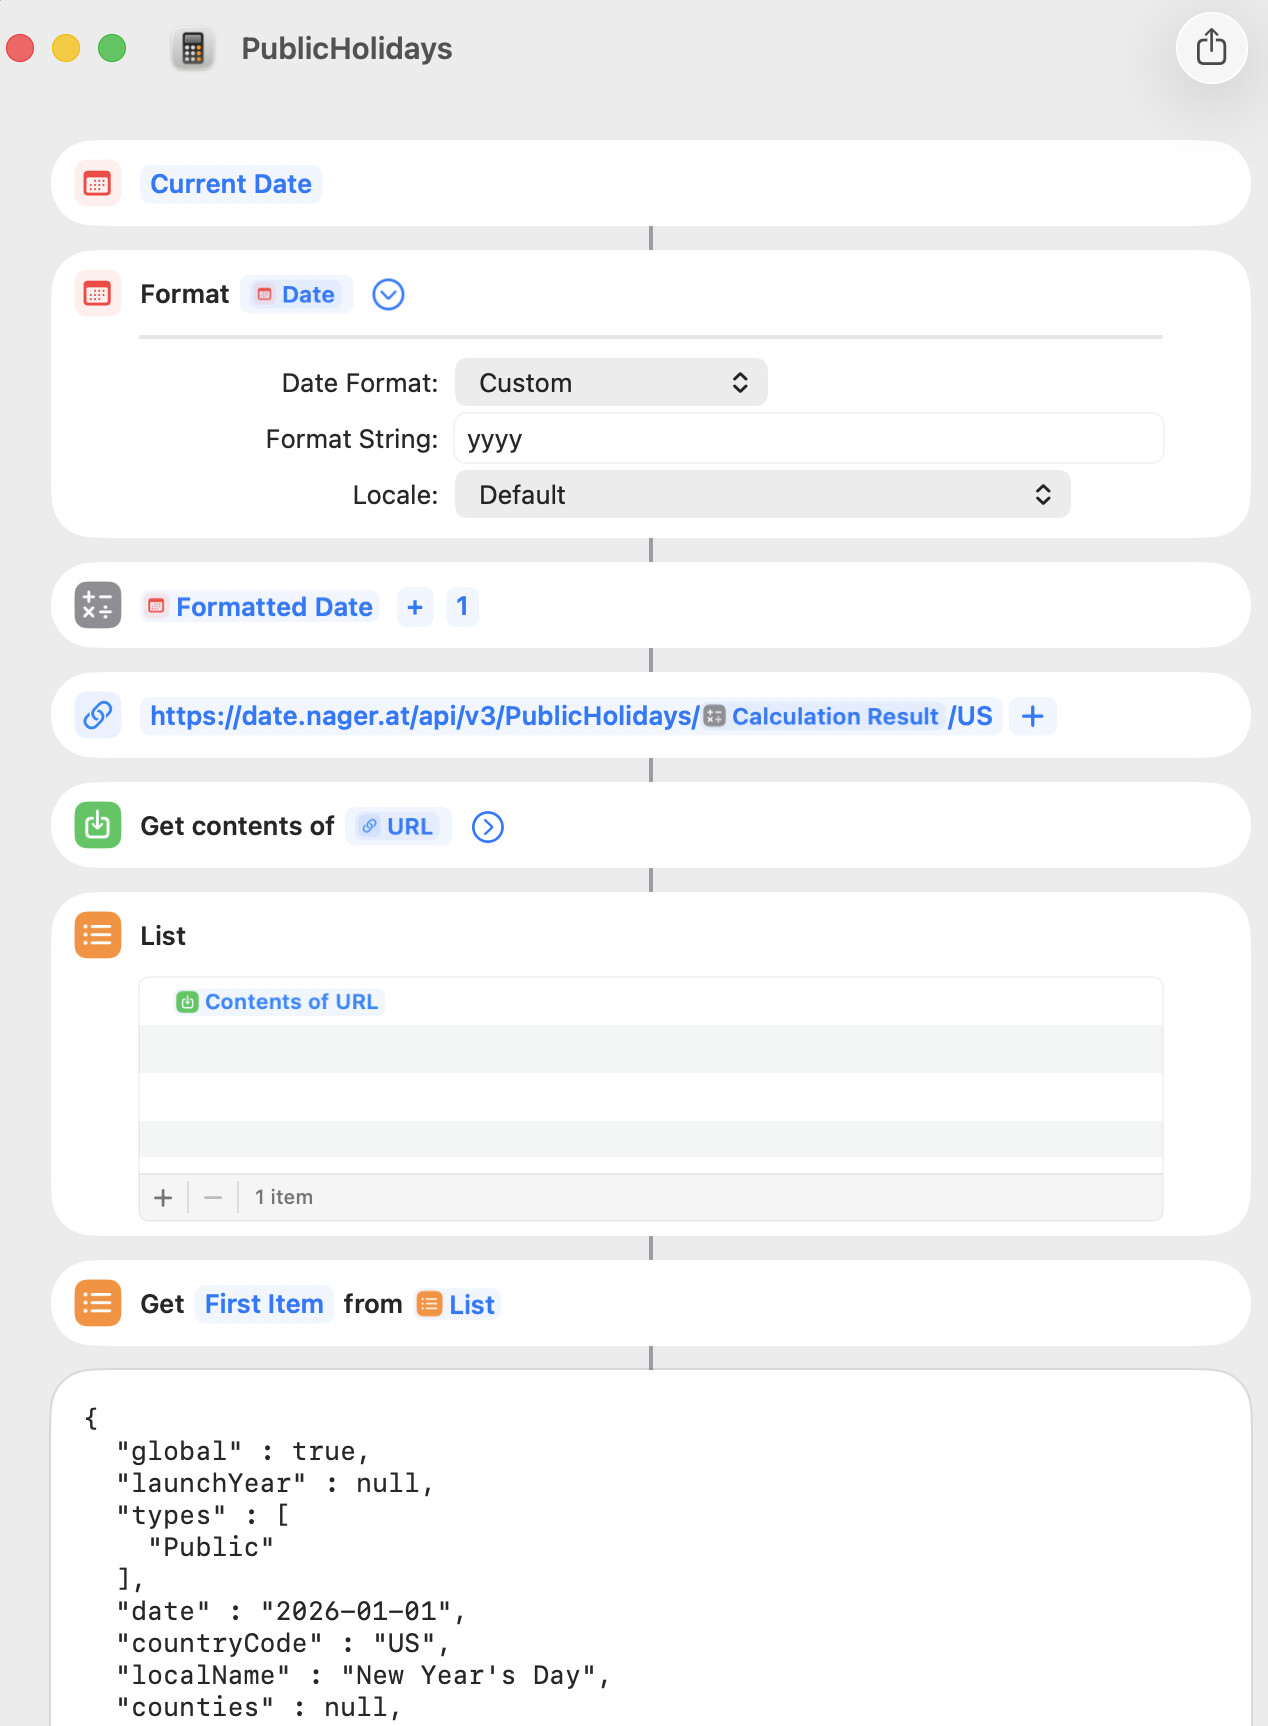
Task: Select the Current Date variable token
Action: 231,184
